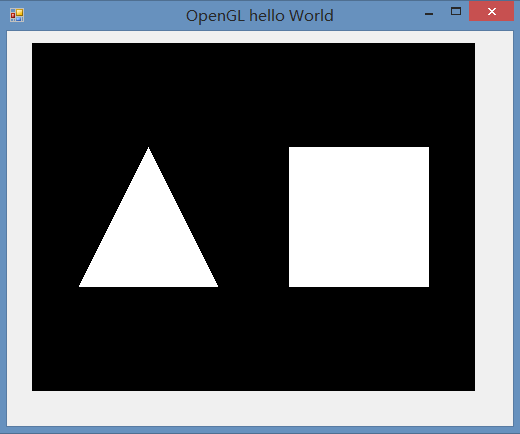Click the gray form margin below the canvas
520x434 pixels.
pyautogui.click(x=260, y=408)
